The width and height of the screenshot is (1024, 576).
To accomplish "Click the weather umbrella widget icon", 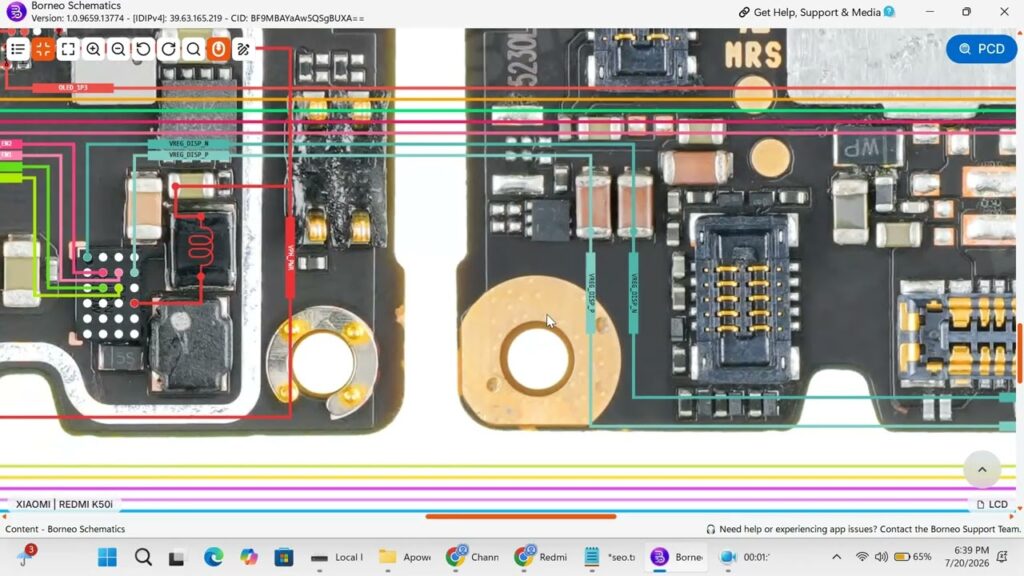I will [x=24, y=556].
